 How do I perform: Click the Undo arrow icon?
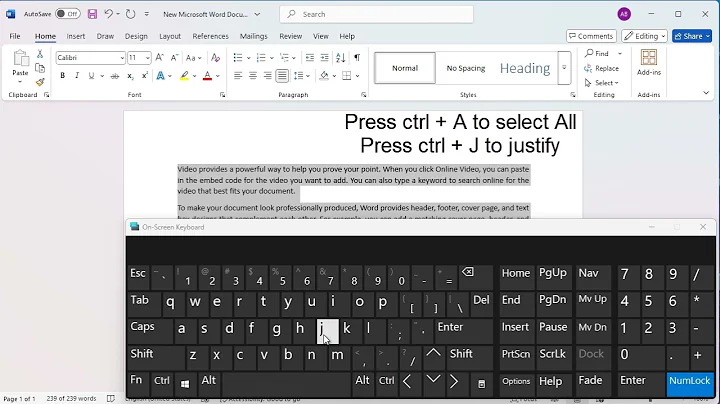[108, 14]
